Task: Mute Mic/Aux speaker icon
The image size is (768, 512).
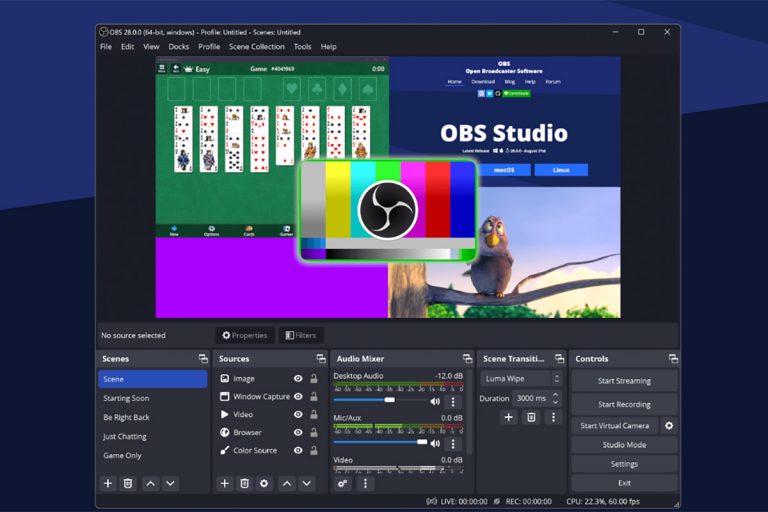Action: click(x=435, y=443)
